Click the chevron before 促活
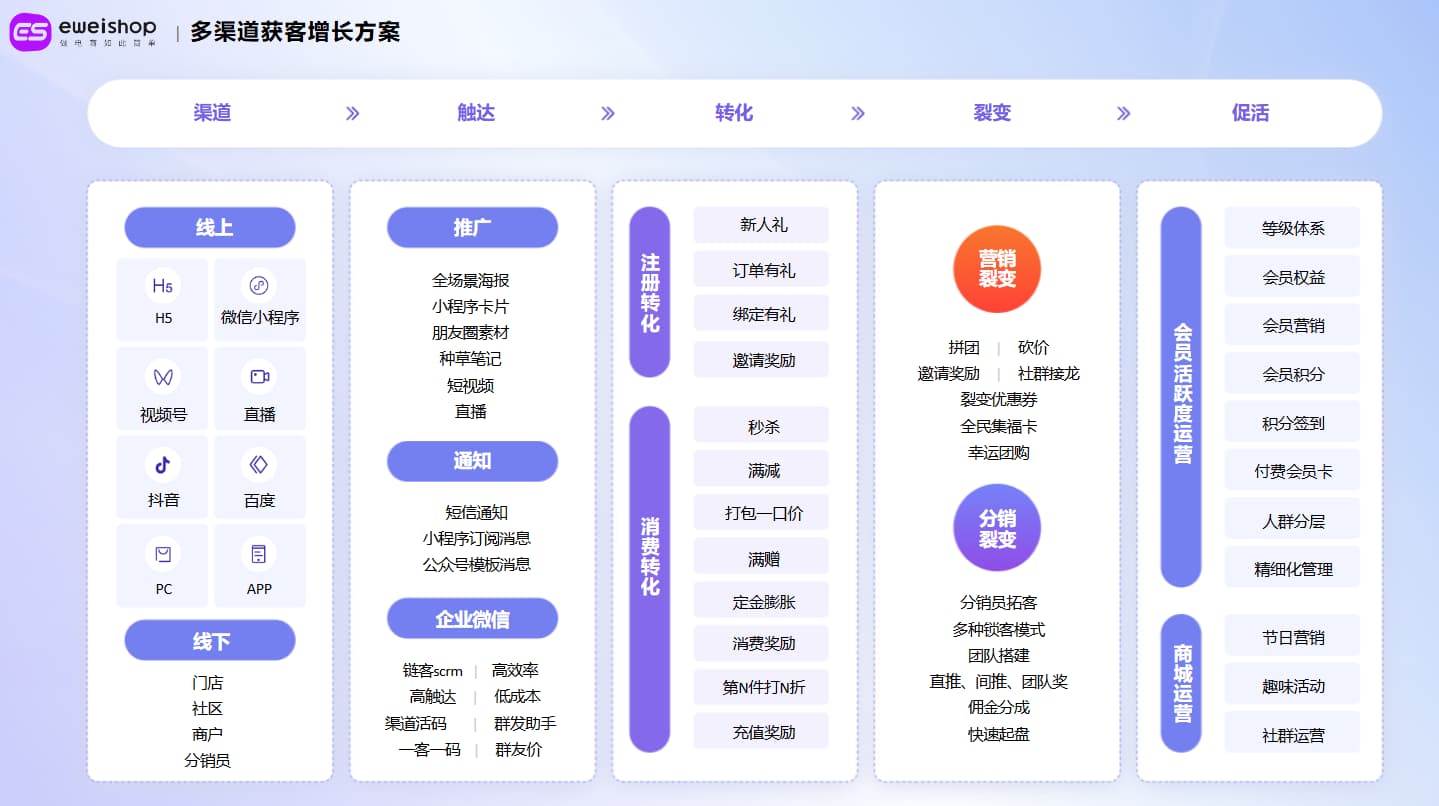Viewport: 1439px width, 806px height. (1123, 114)
